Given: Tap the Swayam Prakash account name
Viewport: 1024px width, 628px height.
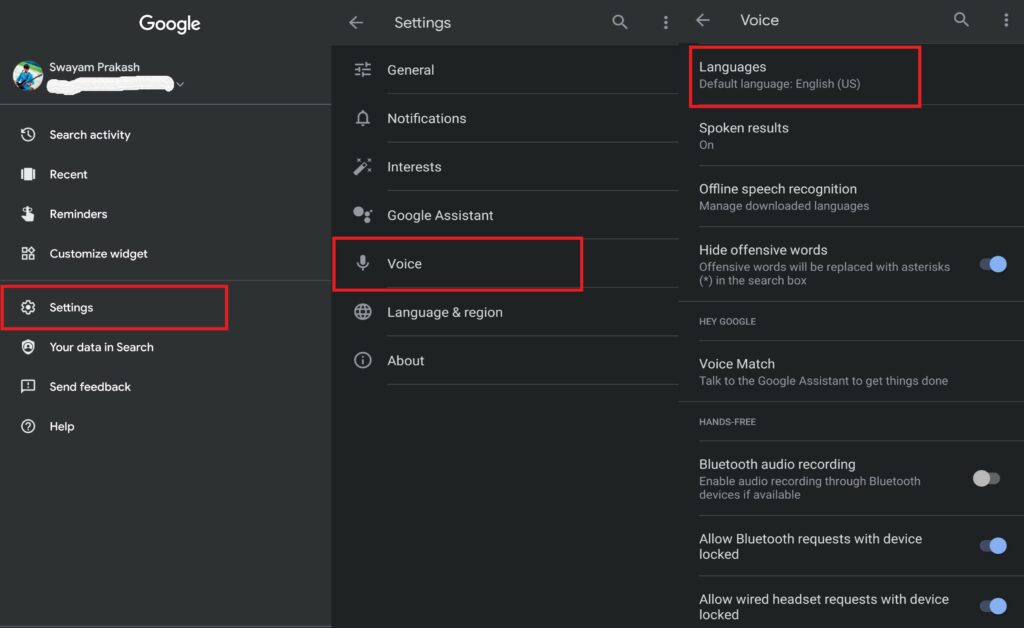Looking at the screenshot, I should click(94, 67).
